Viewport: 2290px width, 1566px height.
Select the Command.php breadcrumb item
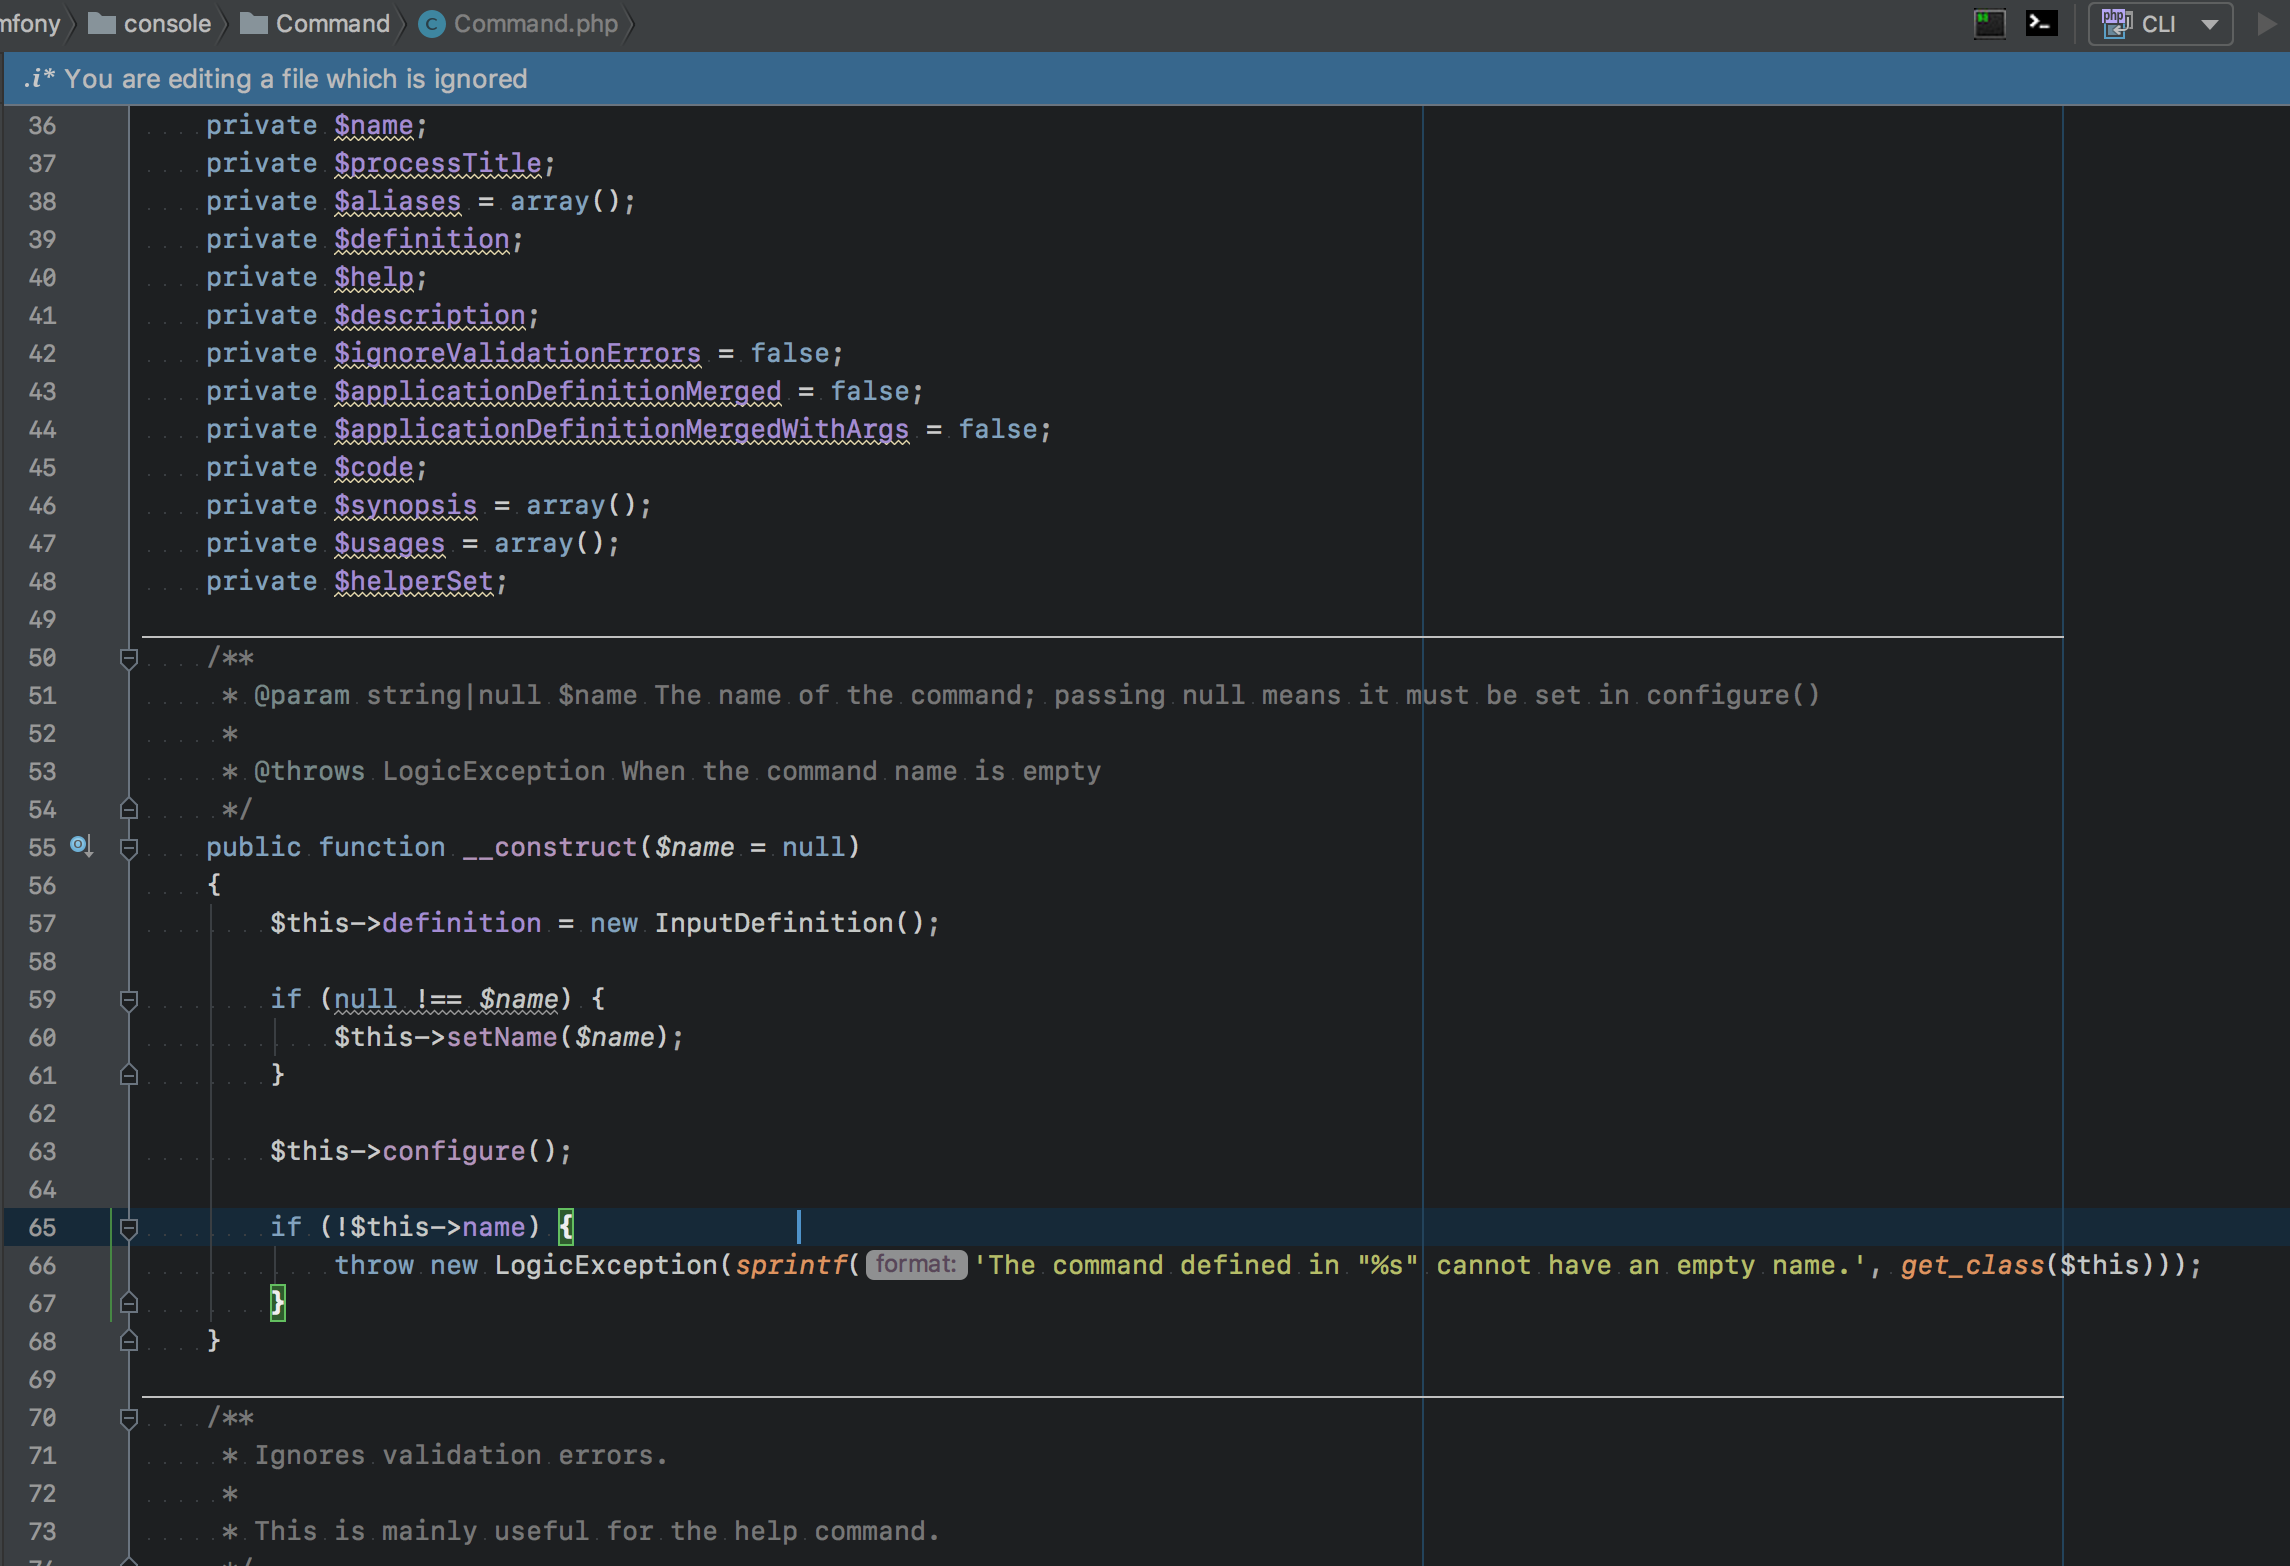tap(535, 24)
